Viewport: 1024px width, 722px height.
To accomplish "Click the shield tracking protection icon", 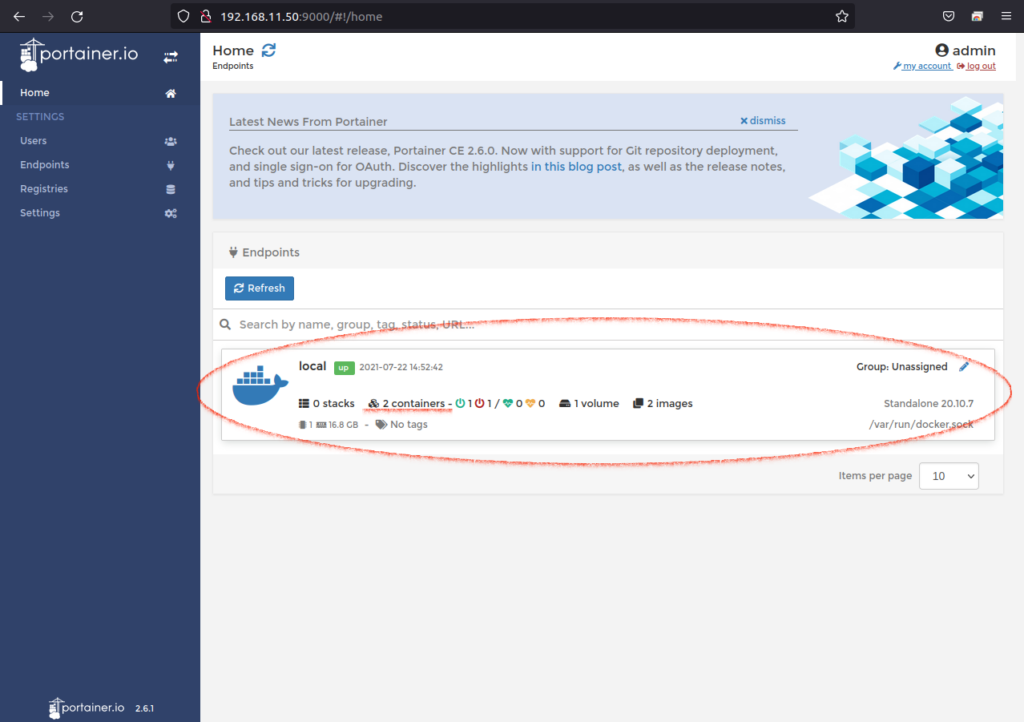I will [x=184, y=16].
